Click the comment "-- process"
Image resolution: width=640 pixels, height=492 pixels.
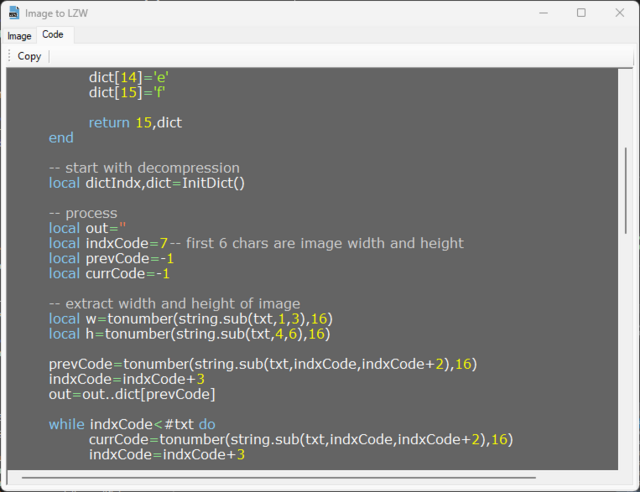83,213
